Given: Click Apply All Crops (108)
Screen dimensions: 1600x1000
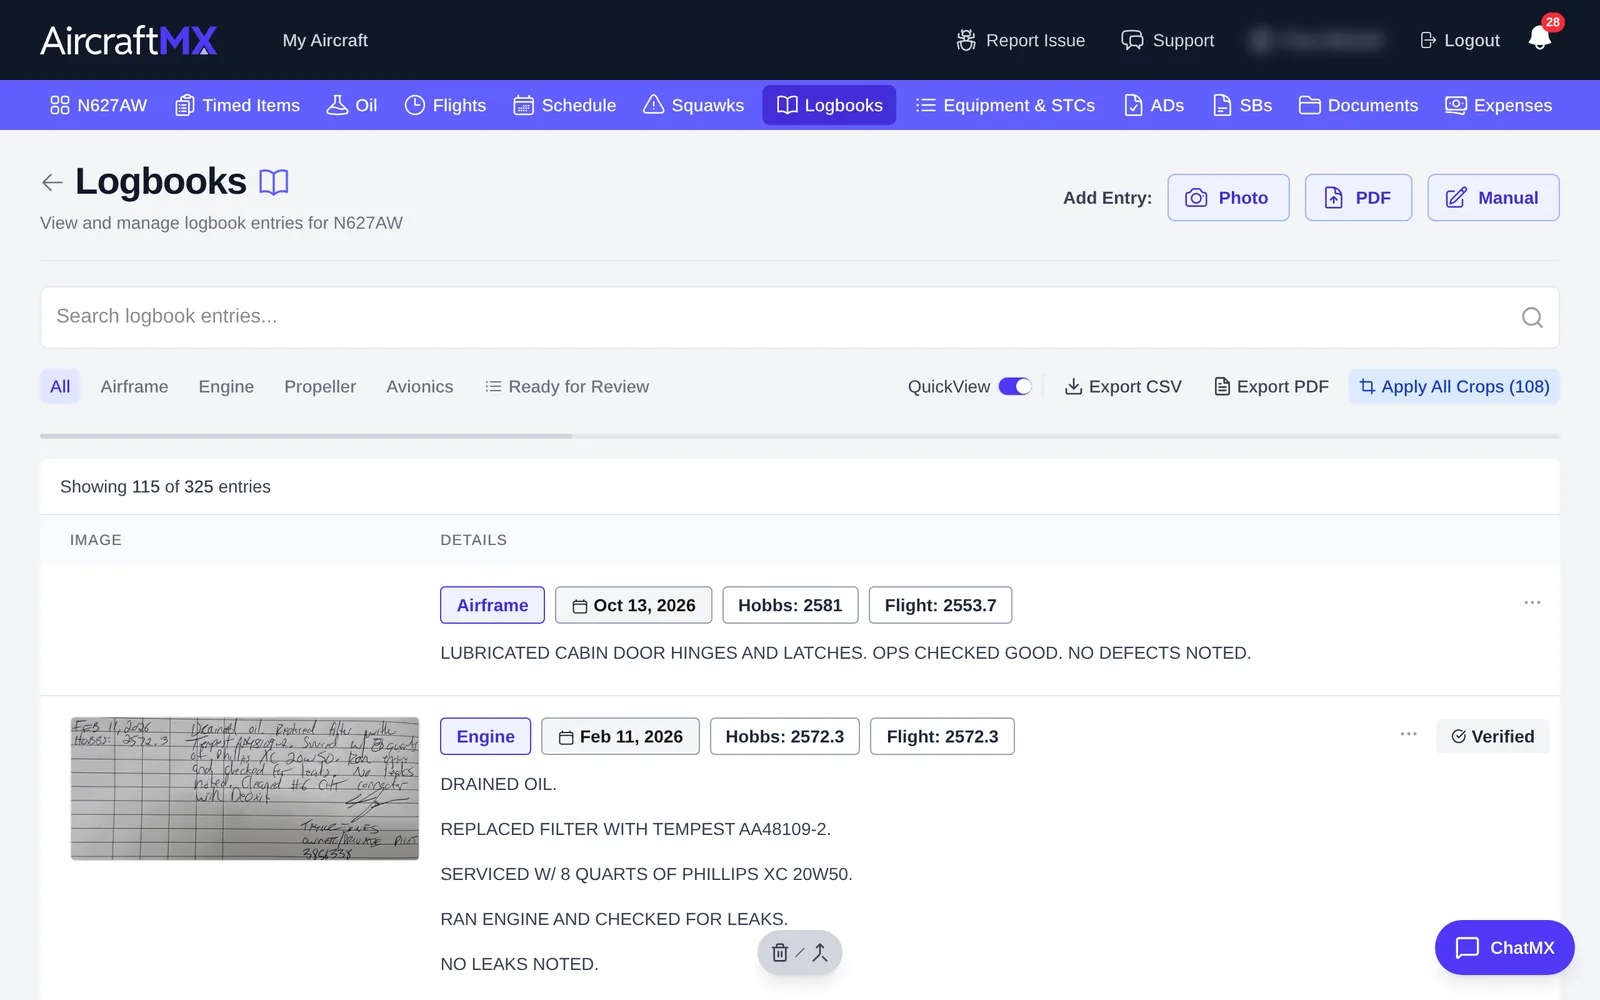Looking at the screenshot, I should [1454, 387].
